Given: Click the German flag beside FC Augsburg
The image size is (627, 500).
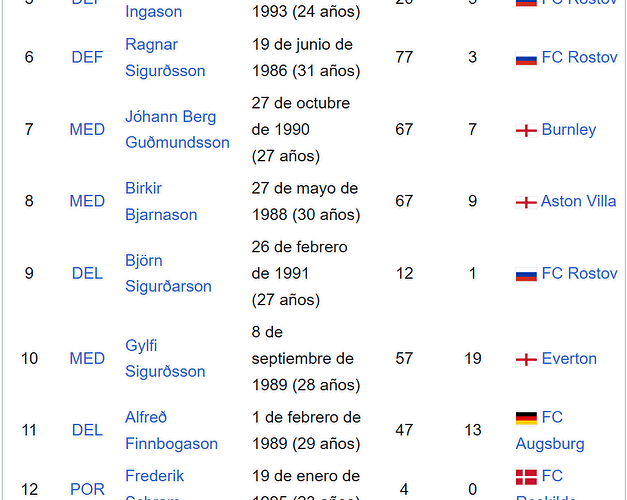Looking at the screenshot, I should pos(526,418).
